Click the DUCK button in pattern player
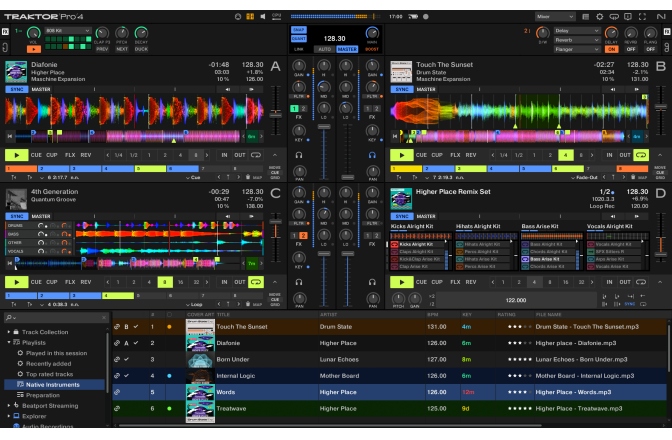 [x=141, y=49]
